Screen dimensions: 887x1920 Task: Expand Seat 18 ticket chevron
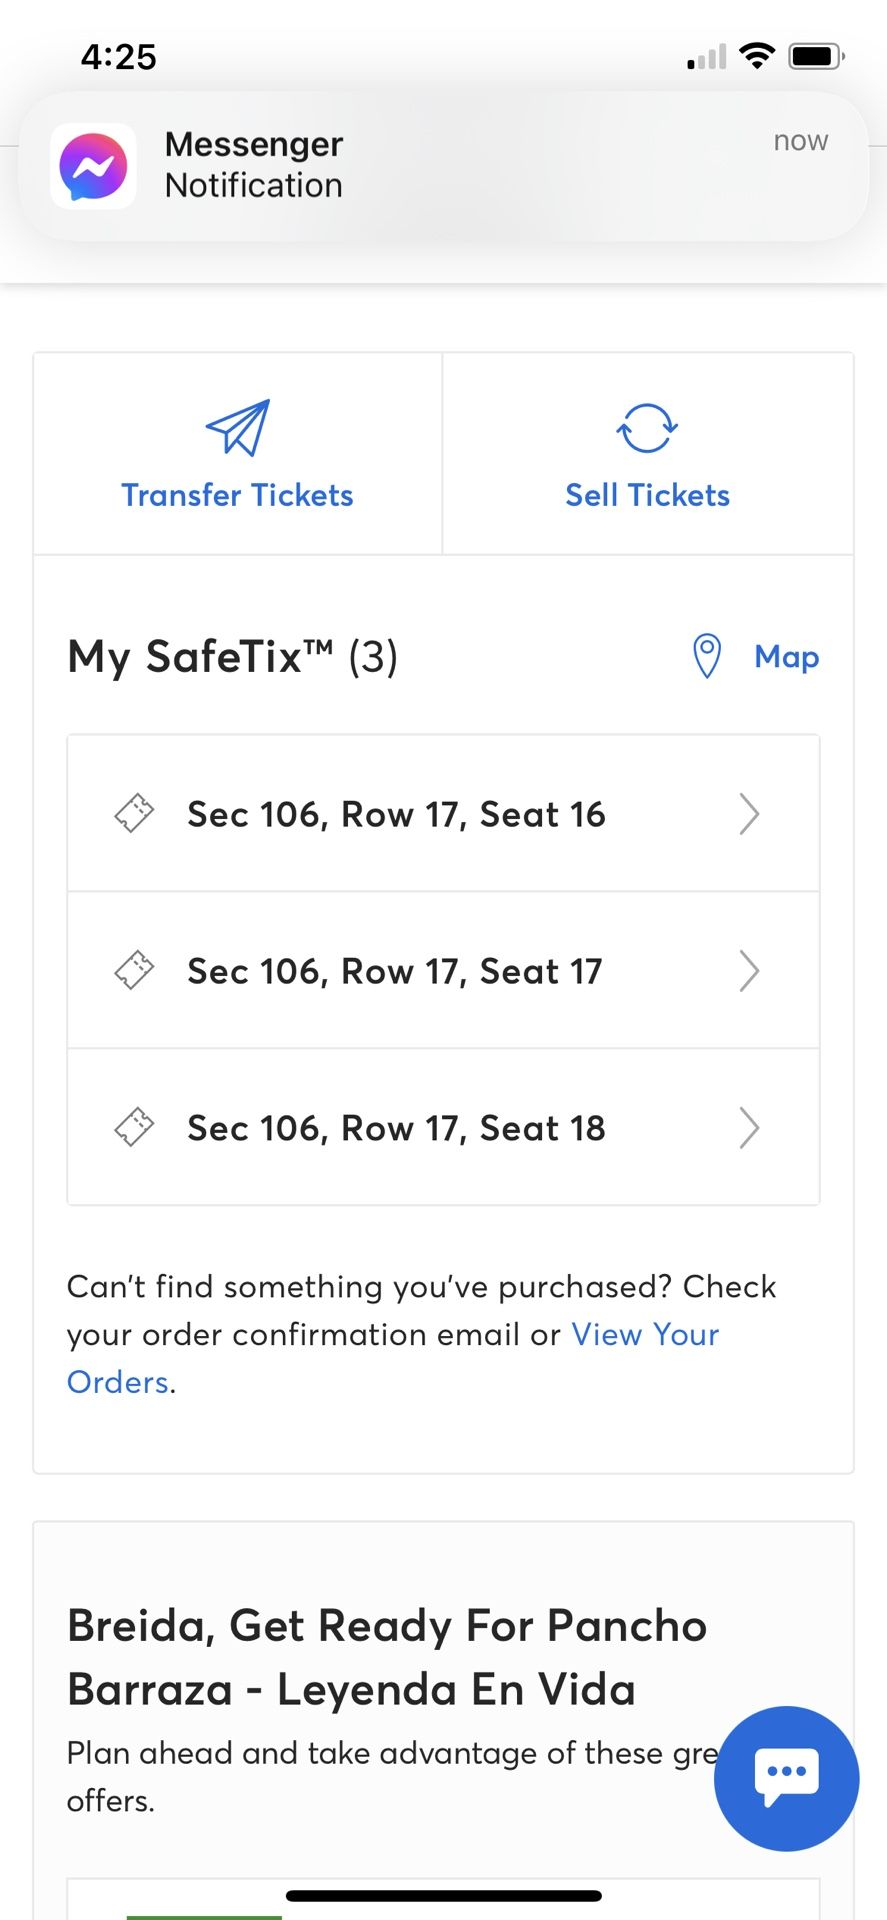coord(749,1128)
